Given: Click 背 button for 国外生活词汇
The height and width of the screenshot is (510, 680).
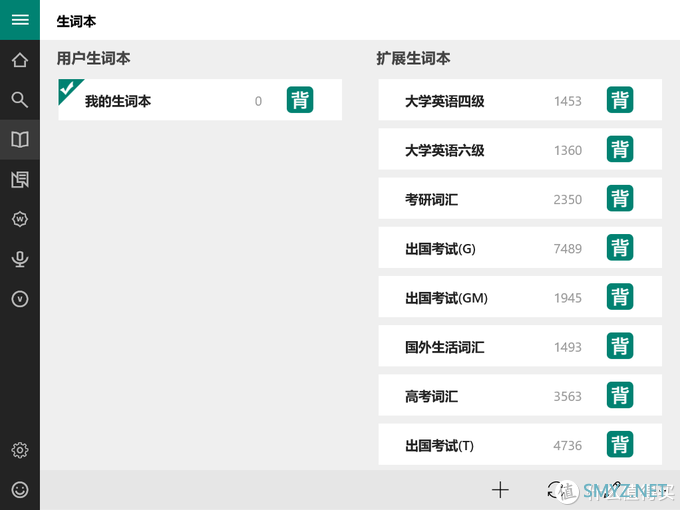Looking at the screenshot, I should click(x=620, y=347).
